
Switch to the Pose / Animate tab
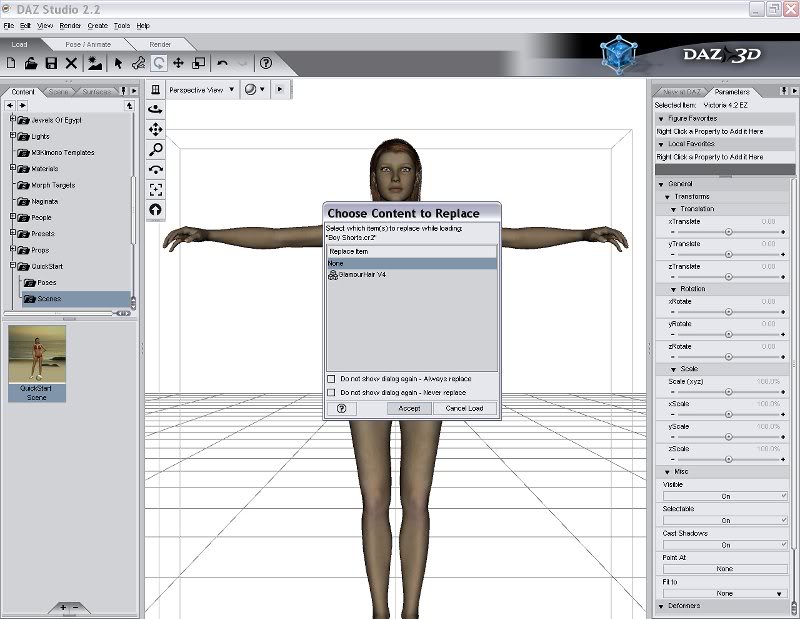86,44
